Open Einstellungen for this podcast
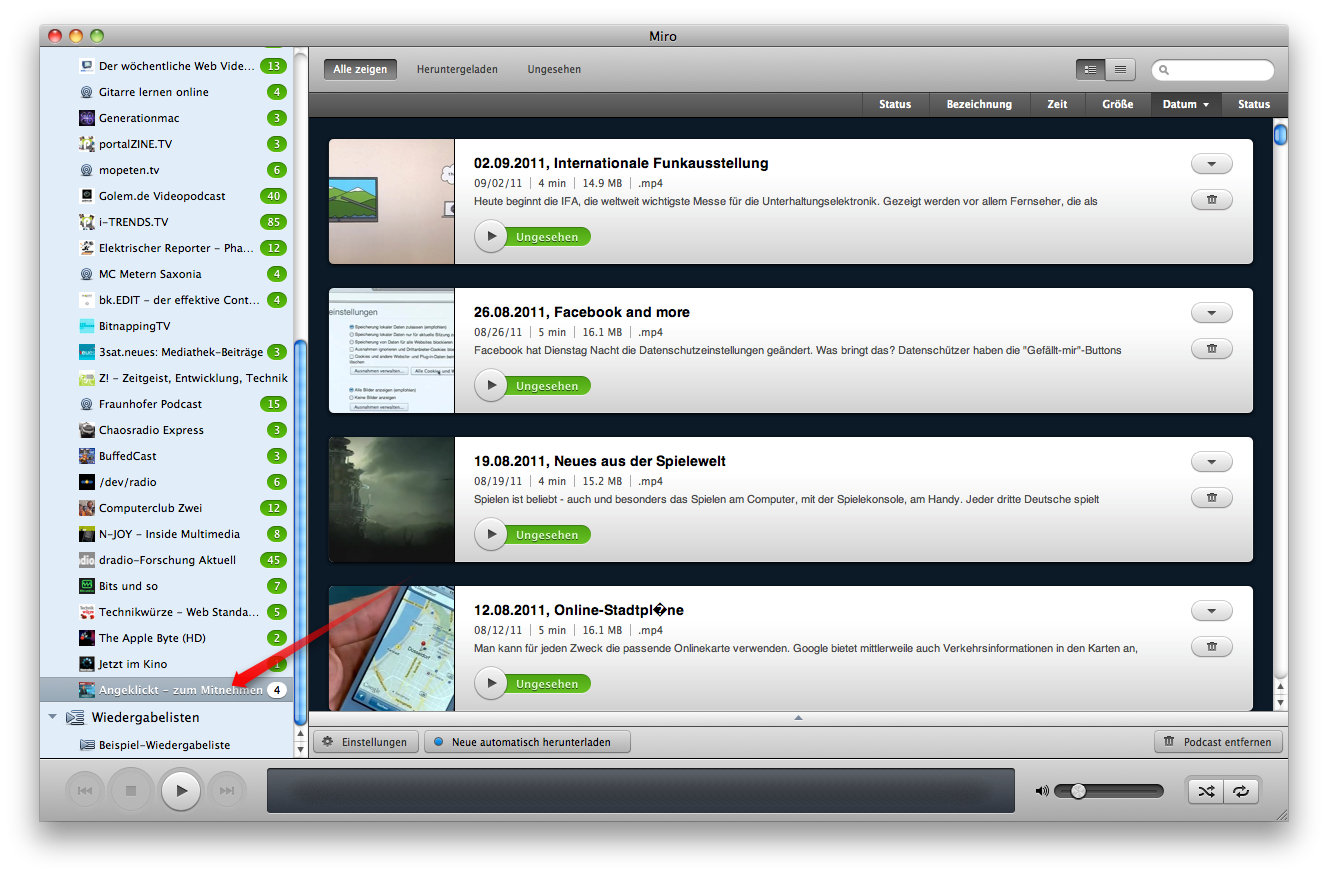Viewport: 1328px width, 876px height. tap(366, 741)
